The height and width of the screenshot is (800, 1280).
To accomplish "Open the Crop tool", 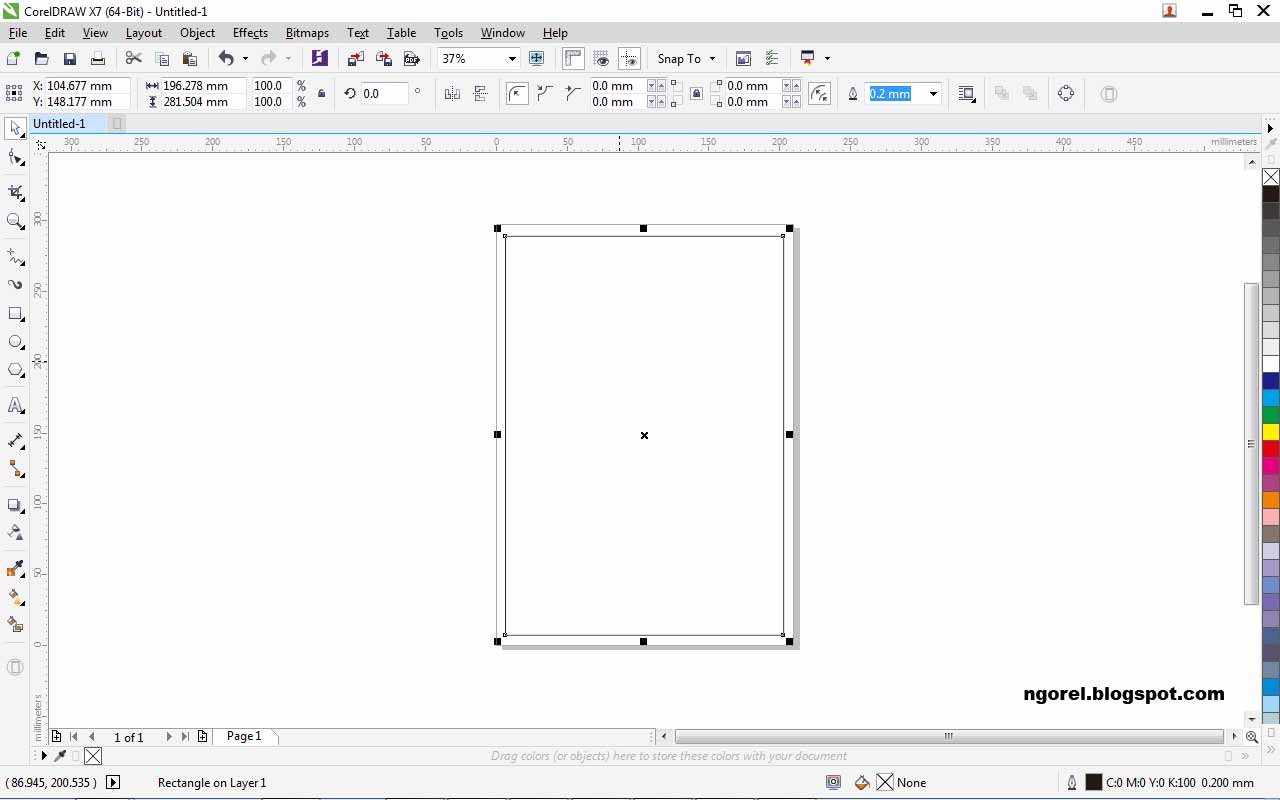I will point(15,192).
